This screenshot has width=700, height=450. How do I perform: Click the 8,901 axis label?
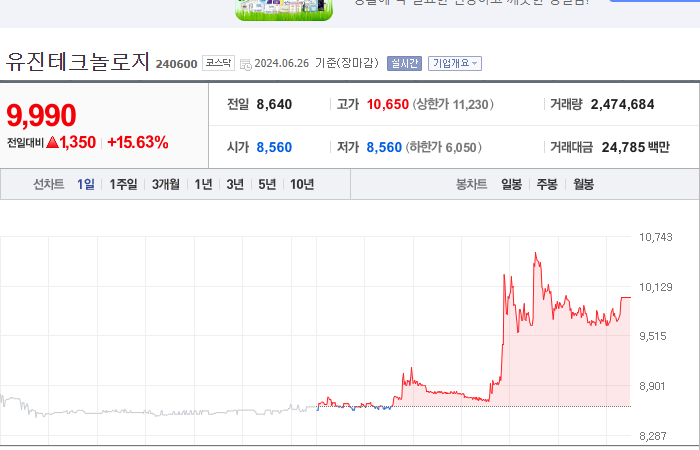tap(652, 386)
